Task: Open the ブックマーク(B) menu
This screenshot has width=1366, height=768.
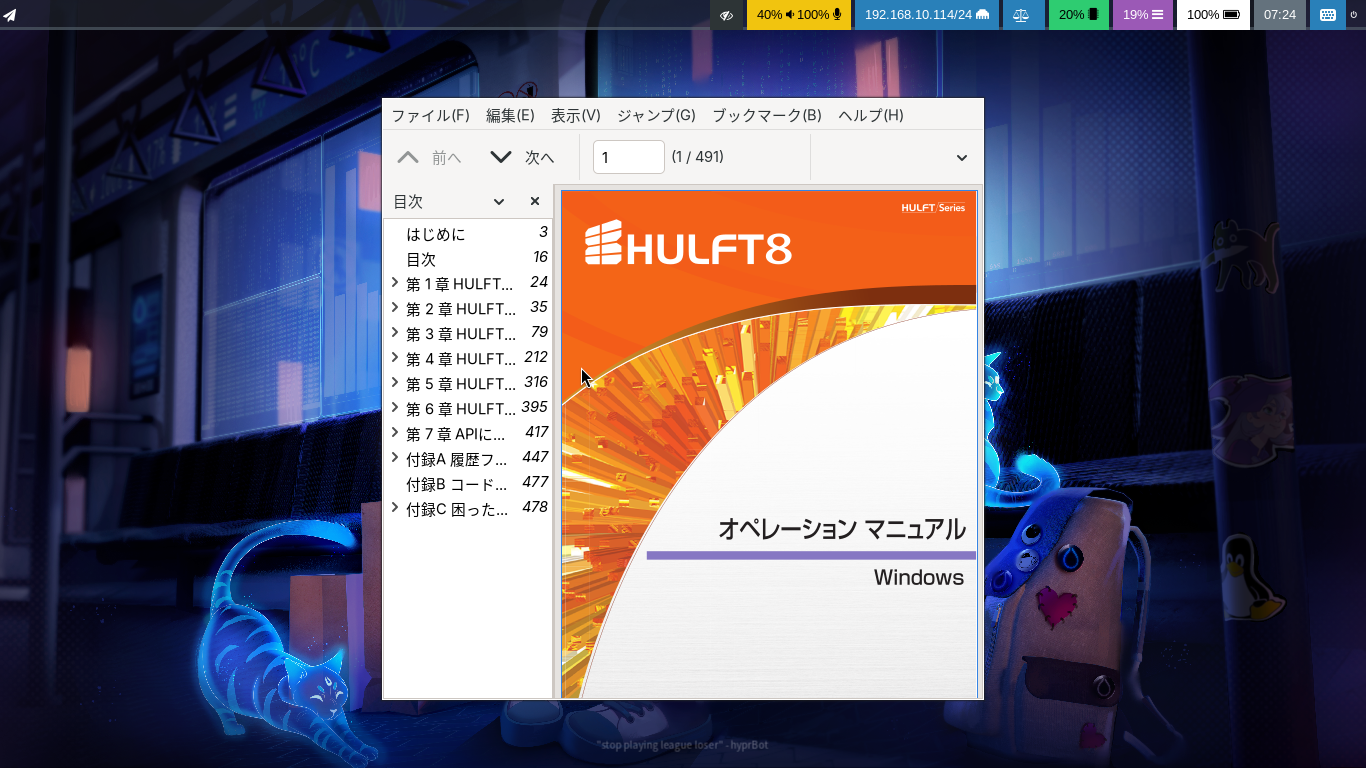Action: tap(767, 115)
